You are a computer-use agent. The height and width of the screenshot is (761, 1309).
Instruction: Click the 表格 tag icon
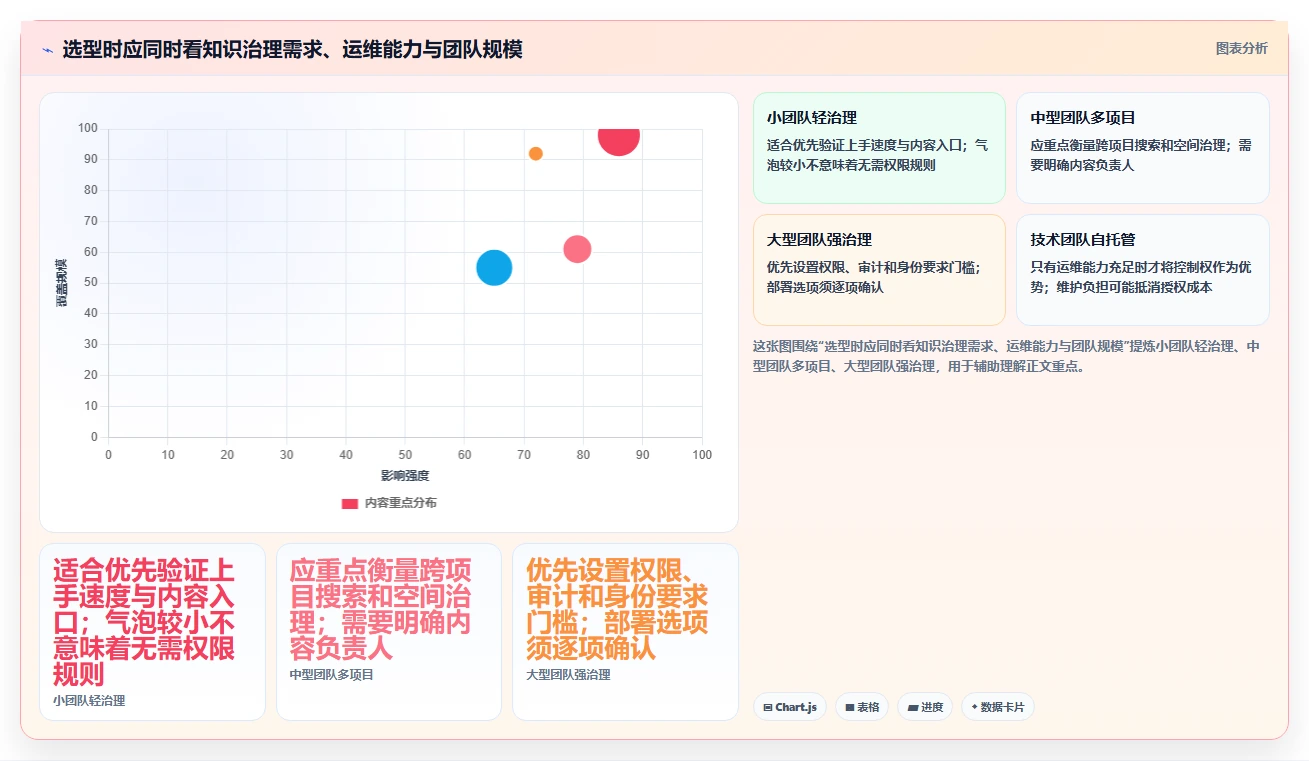850,707
